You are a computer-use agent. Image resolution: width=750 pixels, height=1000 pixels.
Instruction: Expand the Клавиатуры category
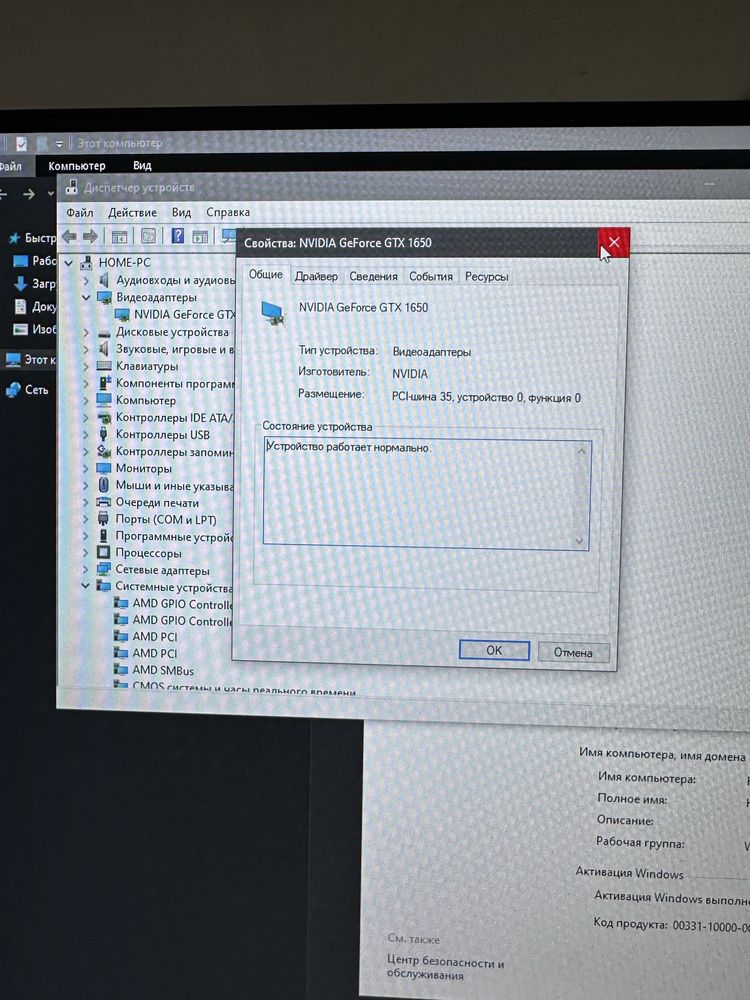click(x=86, y=367)
